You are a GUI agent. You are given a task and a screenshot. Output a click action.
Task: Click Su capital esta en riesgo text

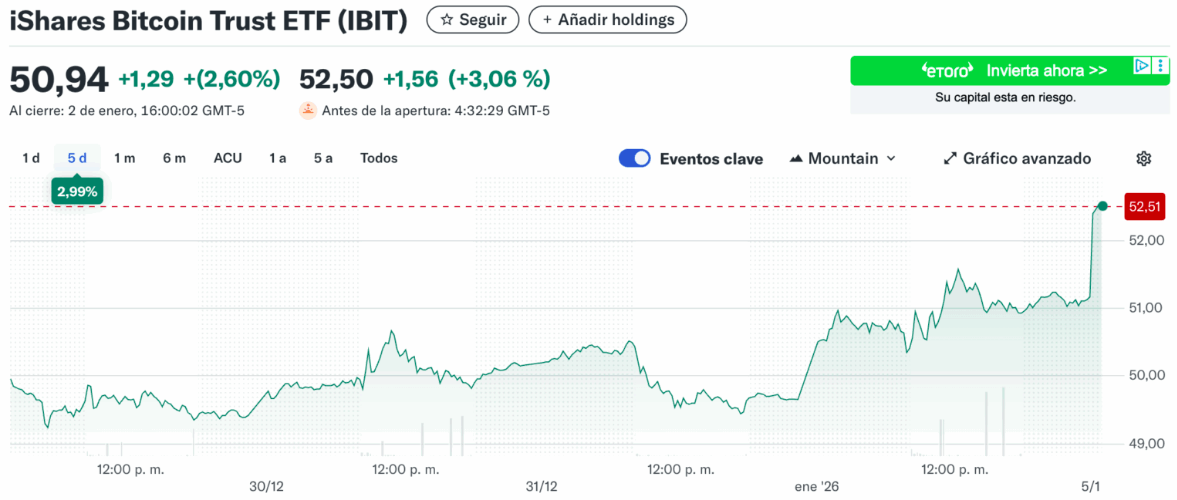(1005, 97)
